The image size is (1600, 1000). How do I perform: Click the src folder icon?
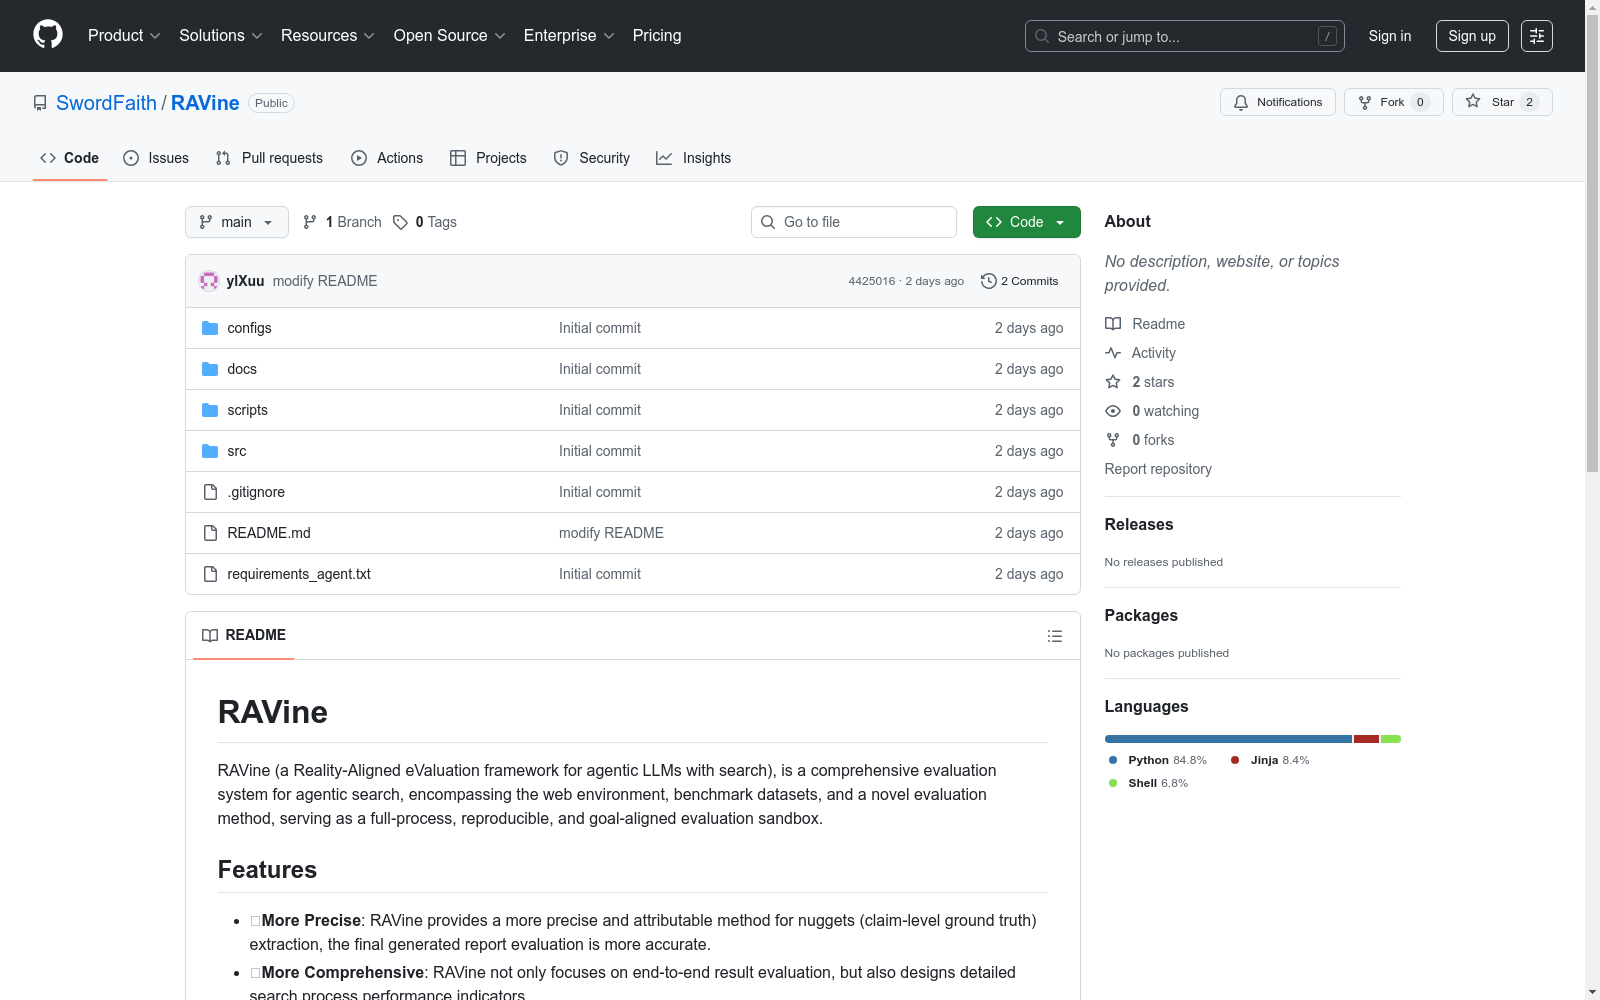pos(210,451)
